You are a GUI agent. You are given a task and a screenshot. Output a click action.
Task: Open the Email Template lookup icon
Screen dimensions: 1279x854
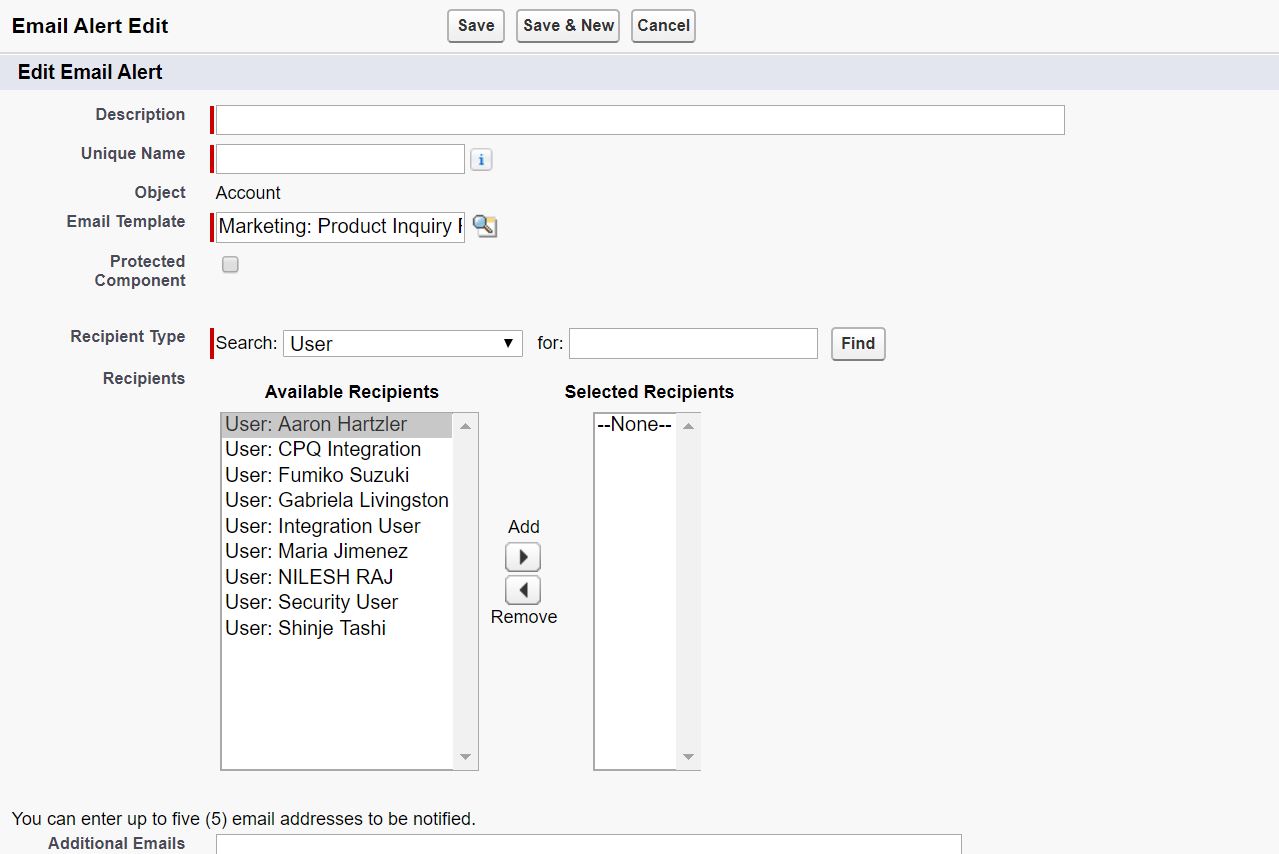click(x=485, y=226)
